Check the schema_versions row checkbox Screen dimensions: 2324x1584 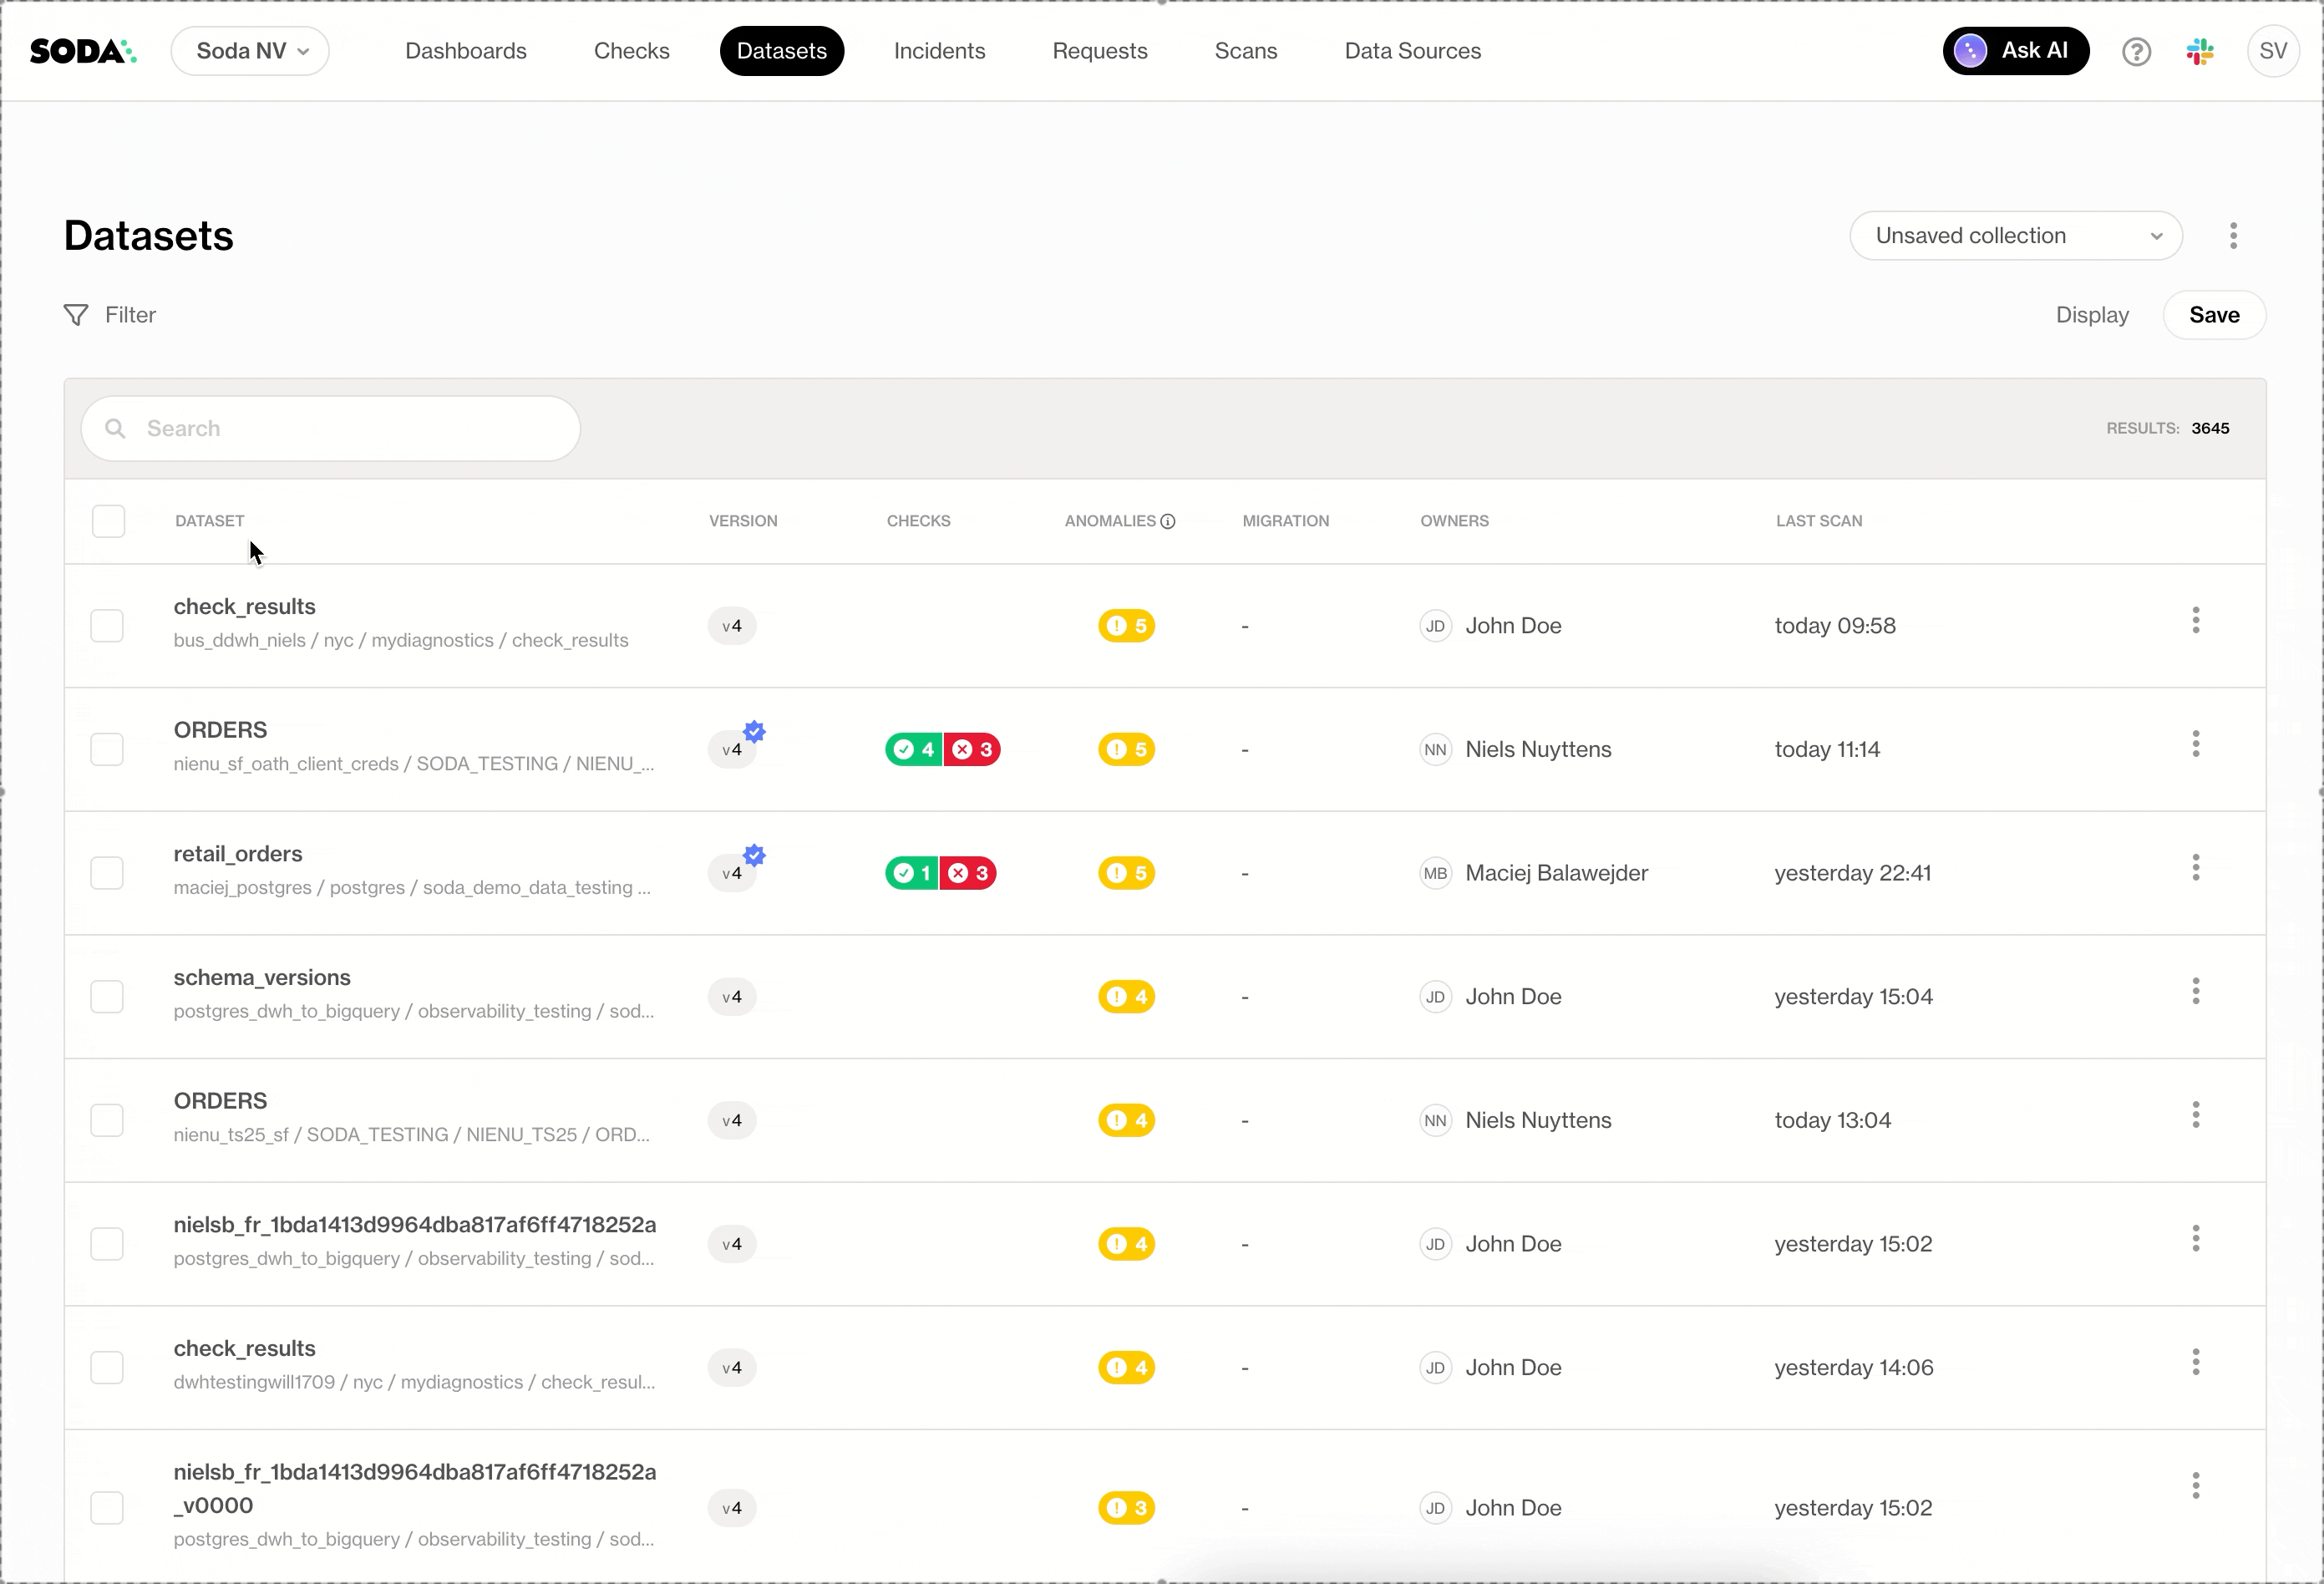point(107,996)
